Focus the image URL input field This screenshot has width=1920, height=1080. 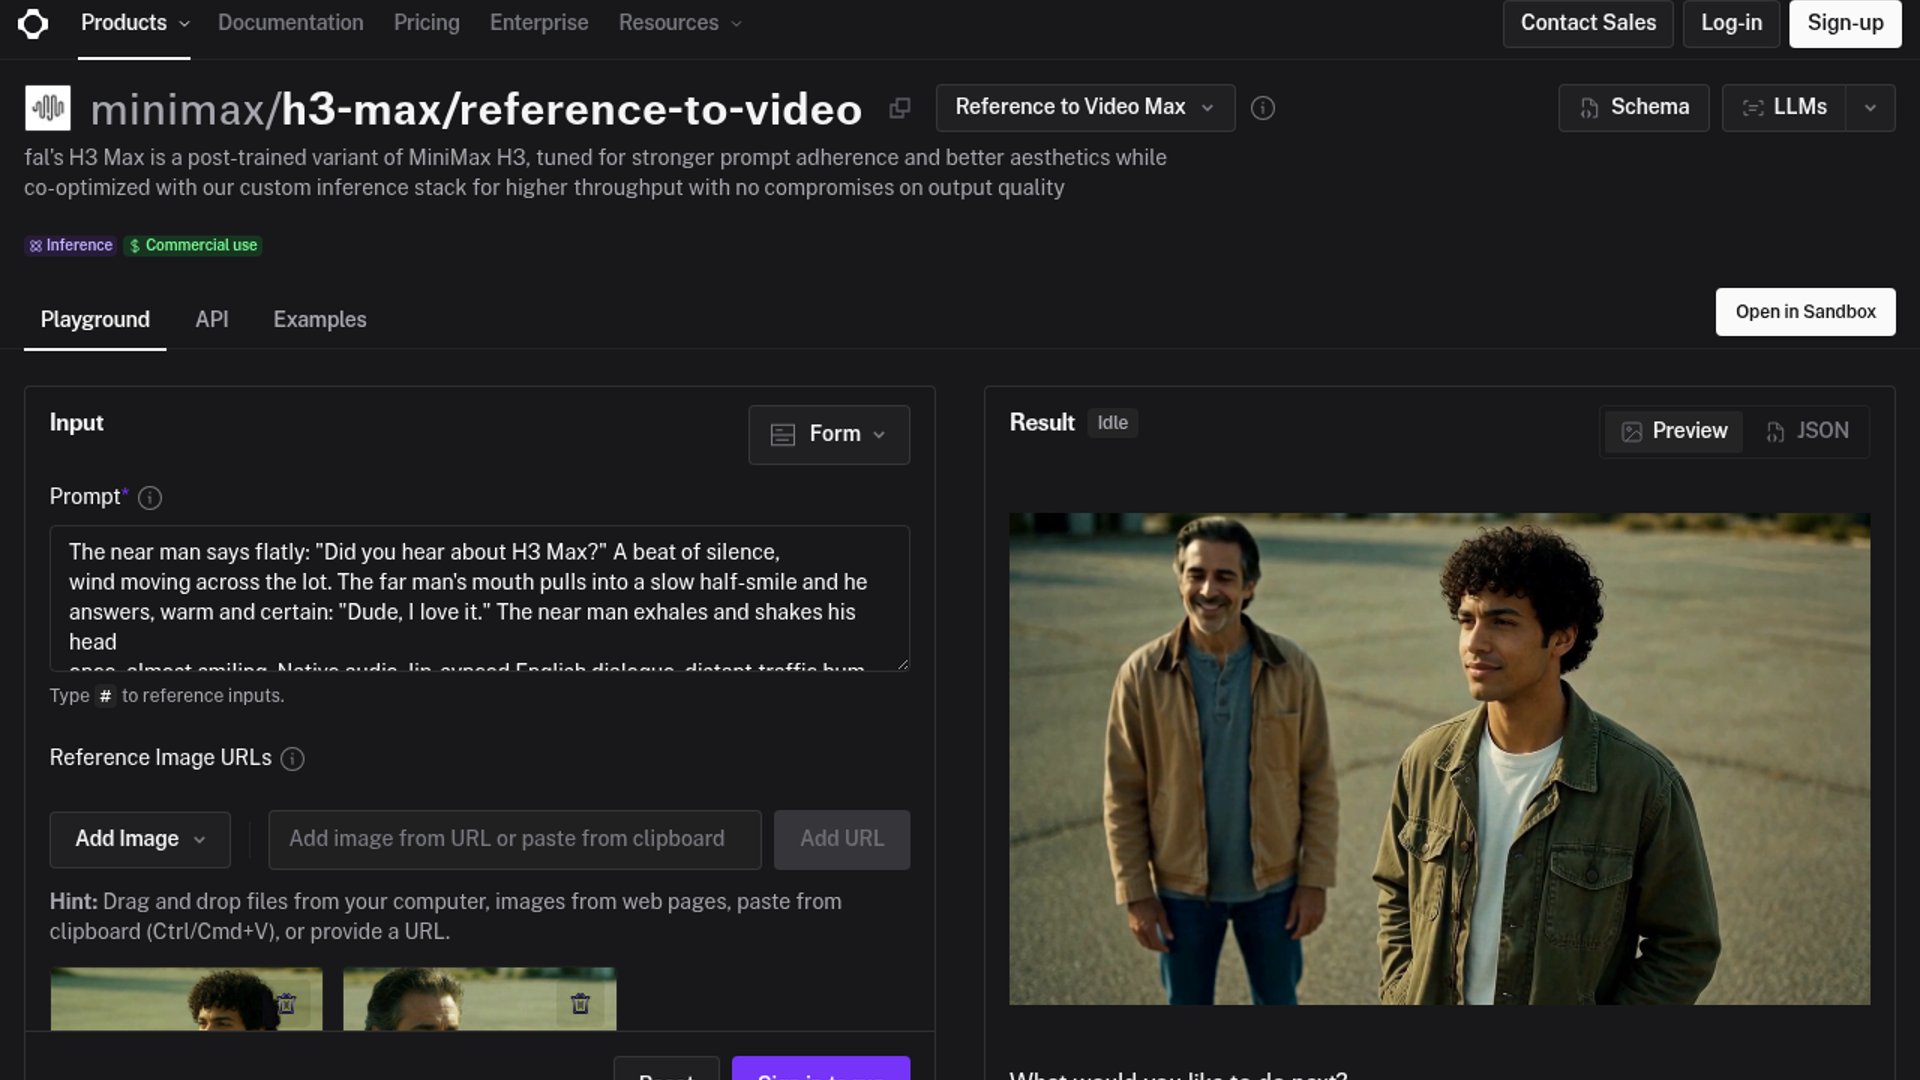[x=515, y=839]
